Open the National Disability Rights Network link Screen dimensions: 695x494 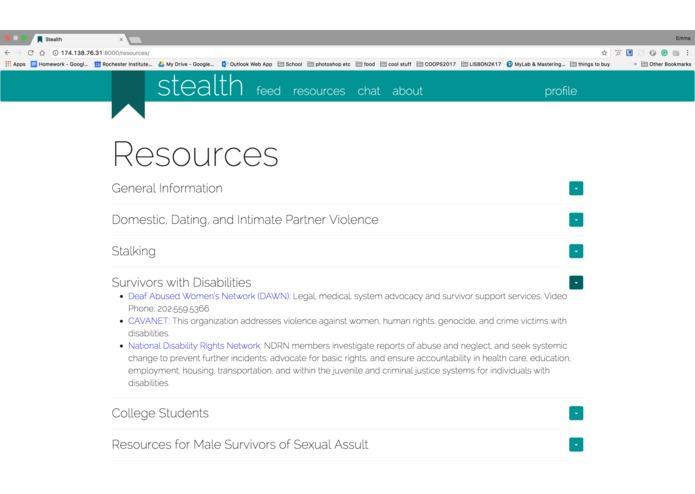[195, 346]
